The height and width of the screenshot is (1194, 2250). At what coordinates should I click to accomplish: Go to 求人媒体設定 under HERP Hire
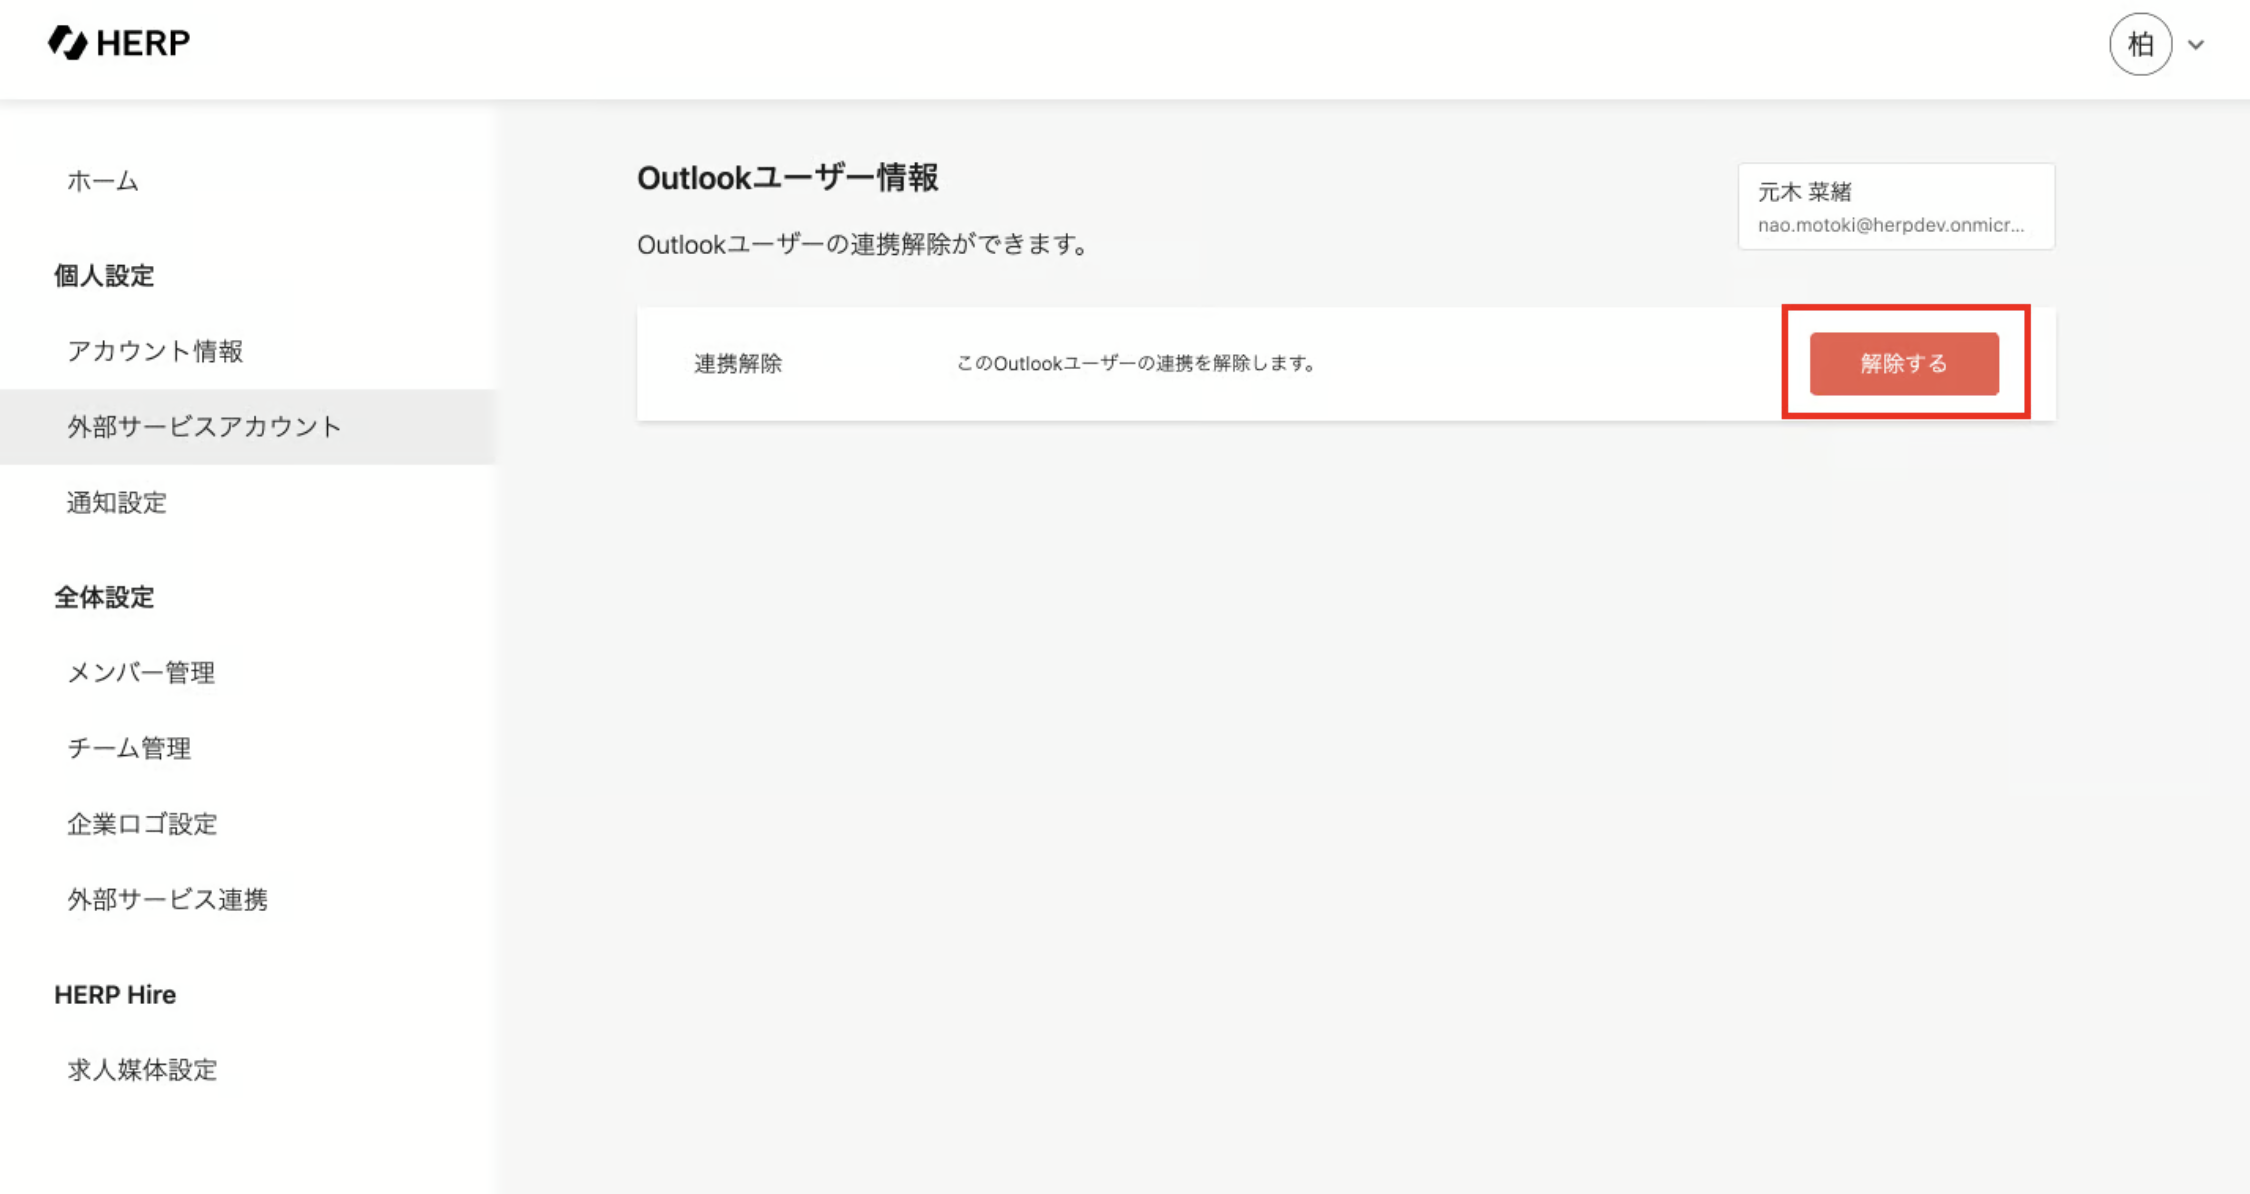pos(142,1070)
